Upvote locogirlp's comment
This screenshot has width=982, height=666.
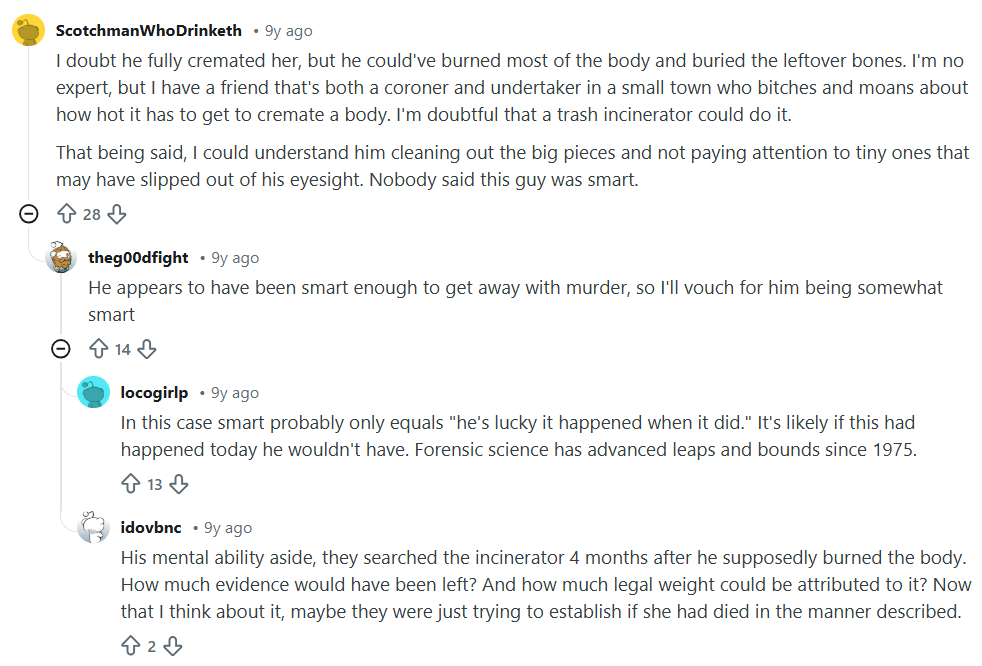(130, 484)
